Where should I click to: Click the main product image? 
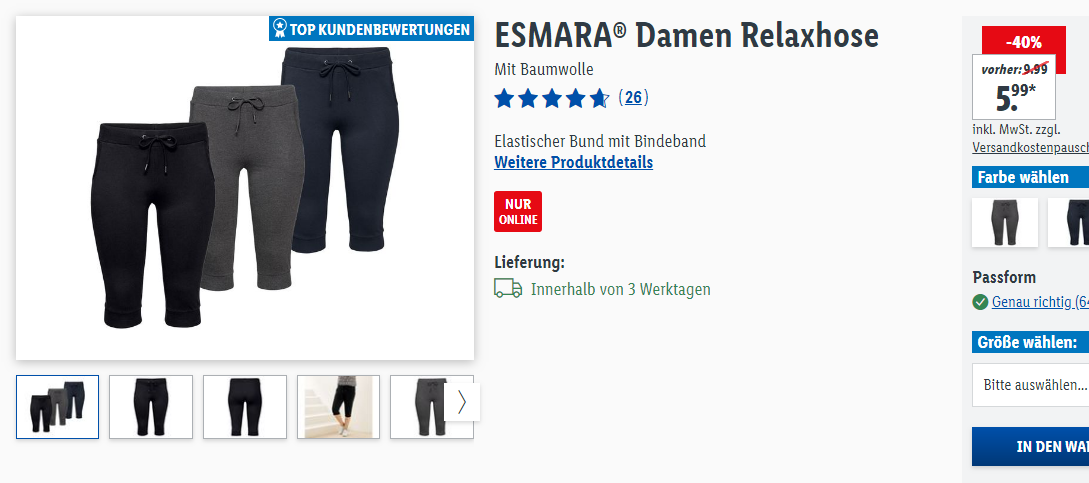pos(244,188)
